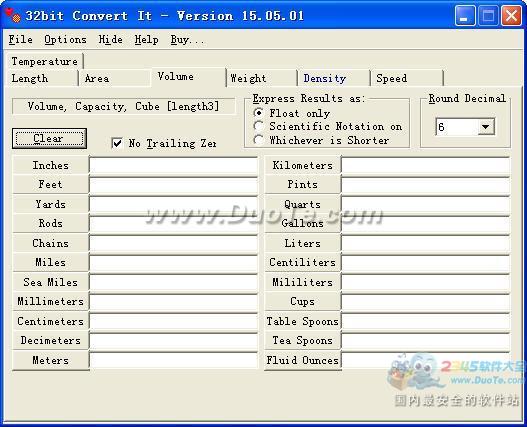Focus the Centiliters input field
This screenshot has height=427, width=527.
(x=426, y=263)
